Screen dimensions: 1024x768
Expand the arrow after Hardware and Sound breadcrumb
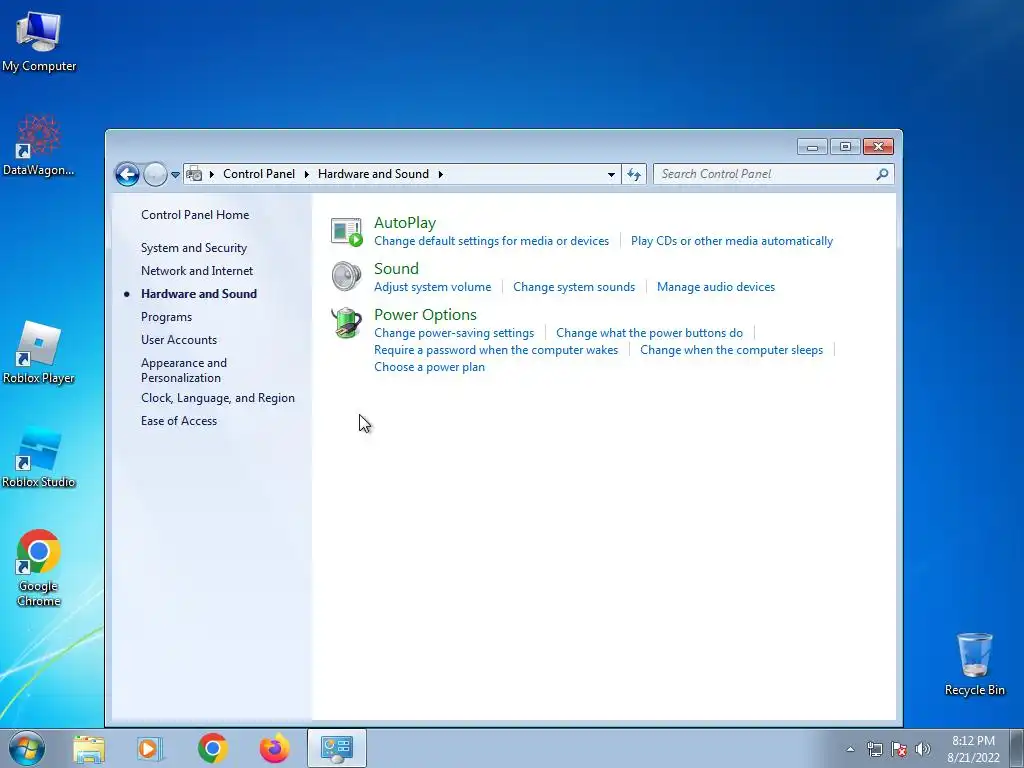click(x=441, y=174)
